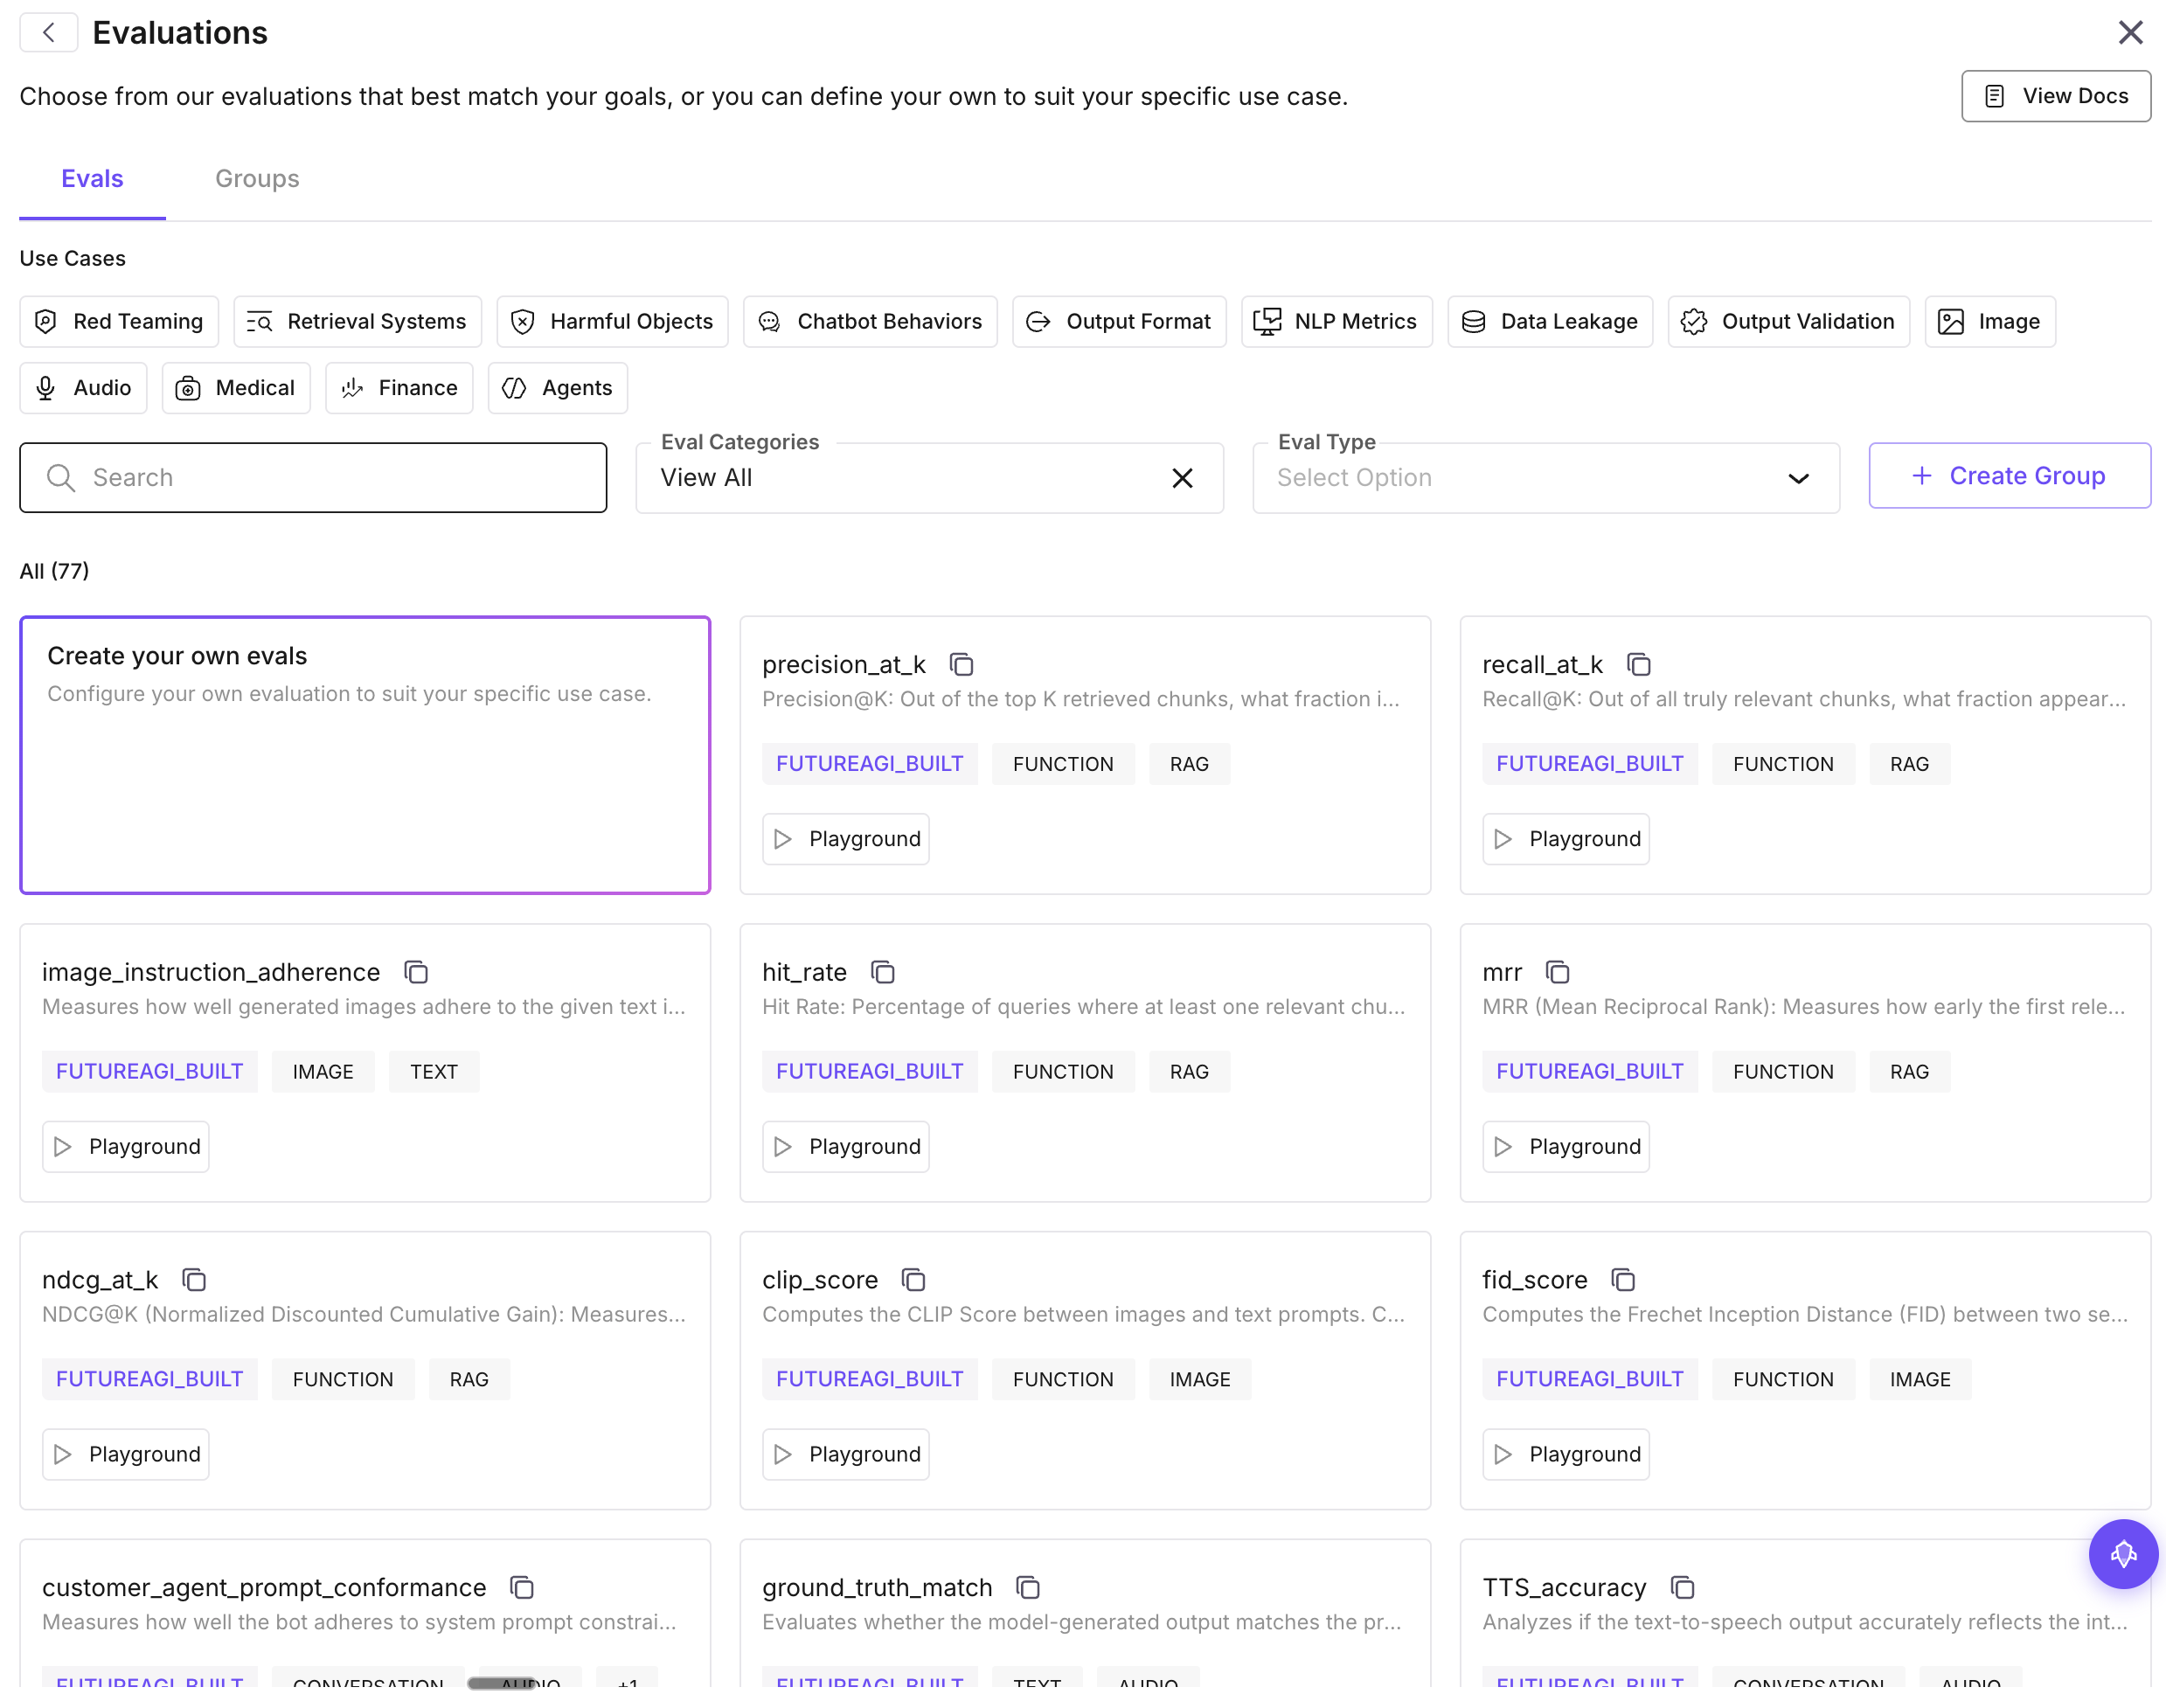Screen dimensions: 2166x1708
Task: Open View Docs
Action: (2055, 96)
